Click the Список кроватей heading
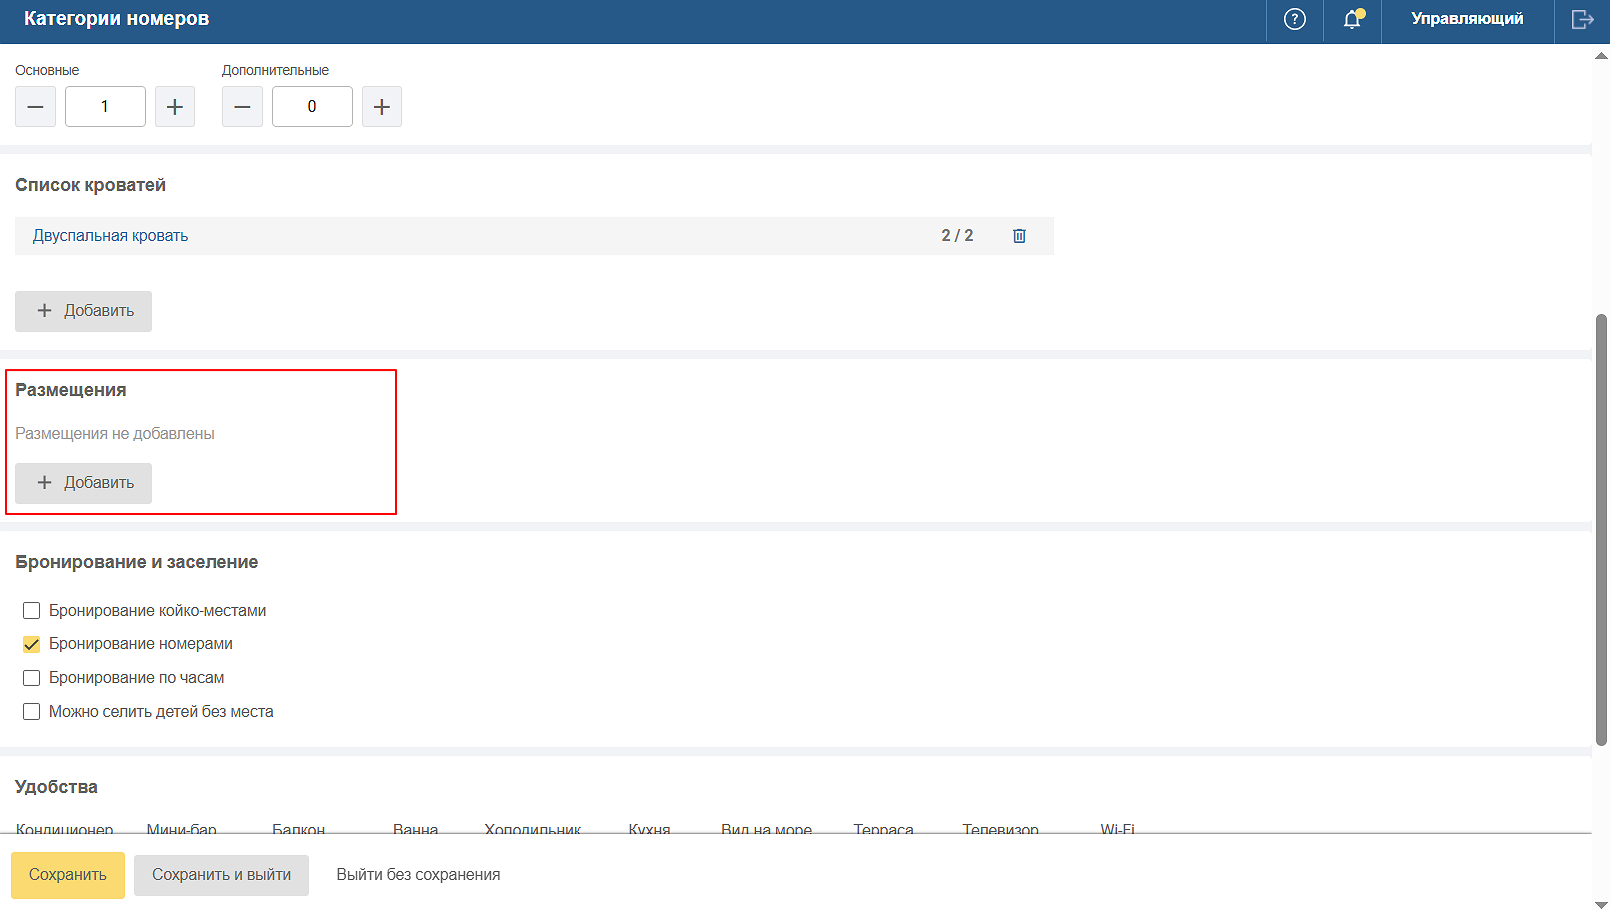 click(90, 185)
